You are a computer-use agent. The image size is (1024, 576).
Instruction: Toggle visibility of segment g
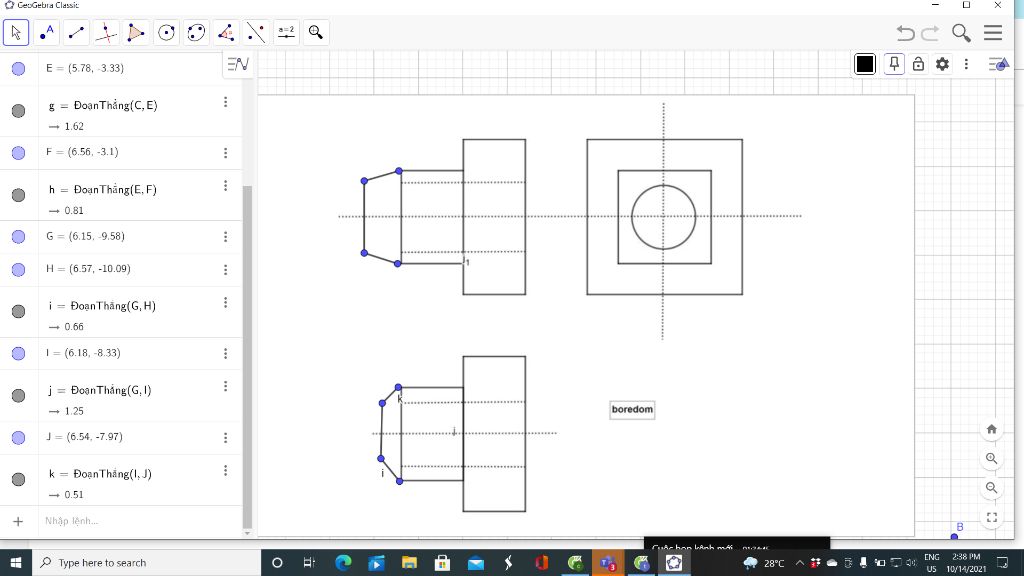[x=18, y=111]
